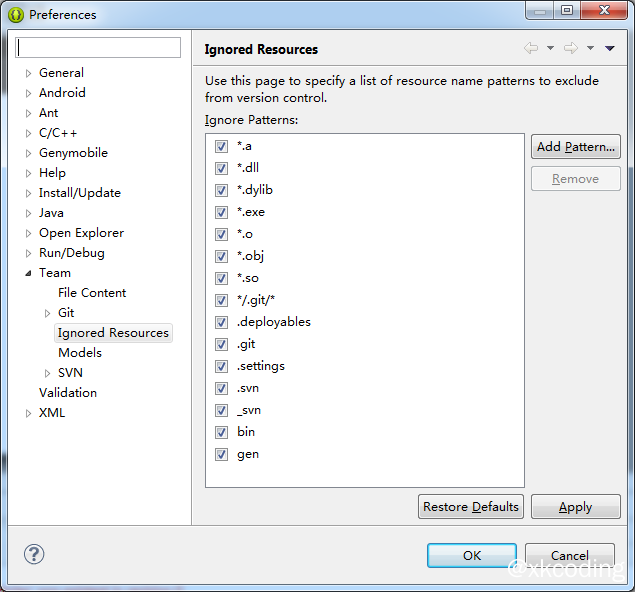Expand the Android preferences node
The width and height of the screenshot is (635, 592).
click(29, 93)
